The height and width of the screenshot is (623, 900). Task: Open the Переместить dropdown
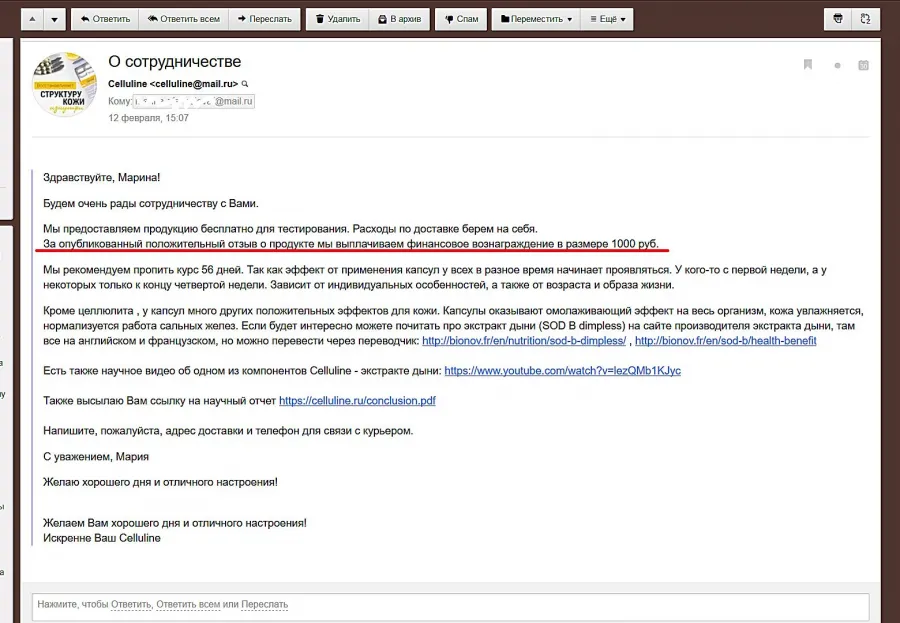click(536, 19)
